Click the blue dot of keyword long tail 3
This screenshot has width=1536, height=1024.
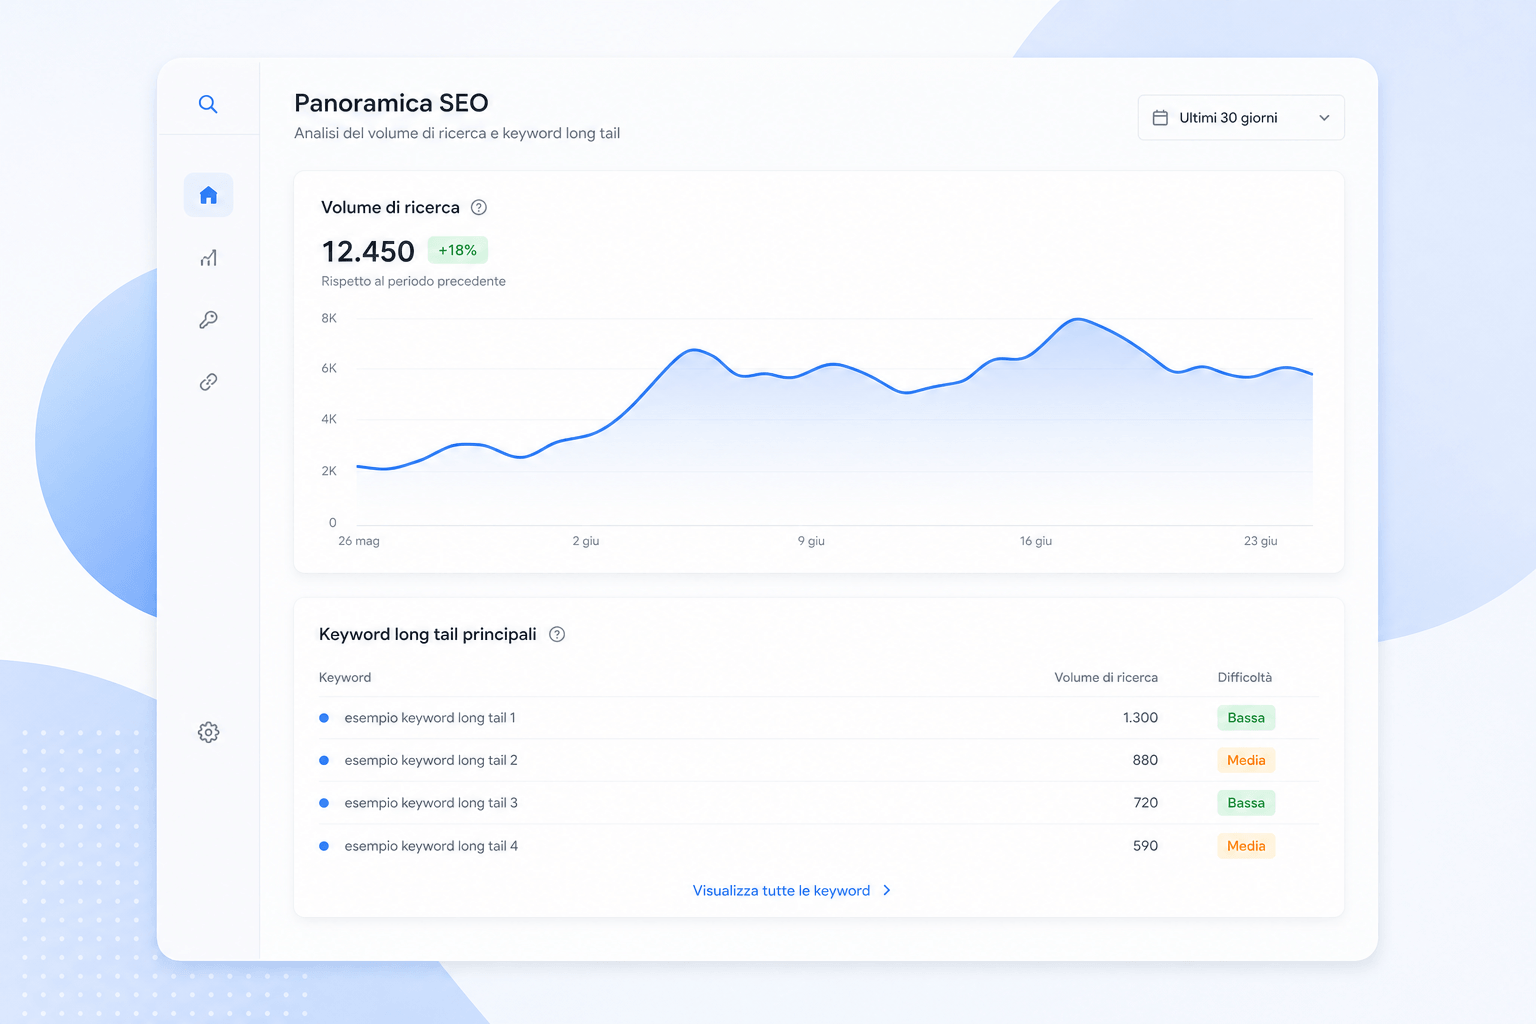pyautogui.click(x=324, y=803)
